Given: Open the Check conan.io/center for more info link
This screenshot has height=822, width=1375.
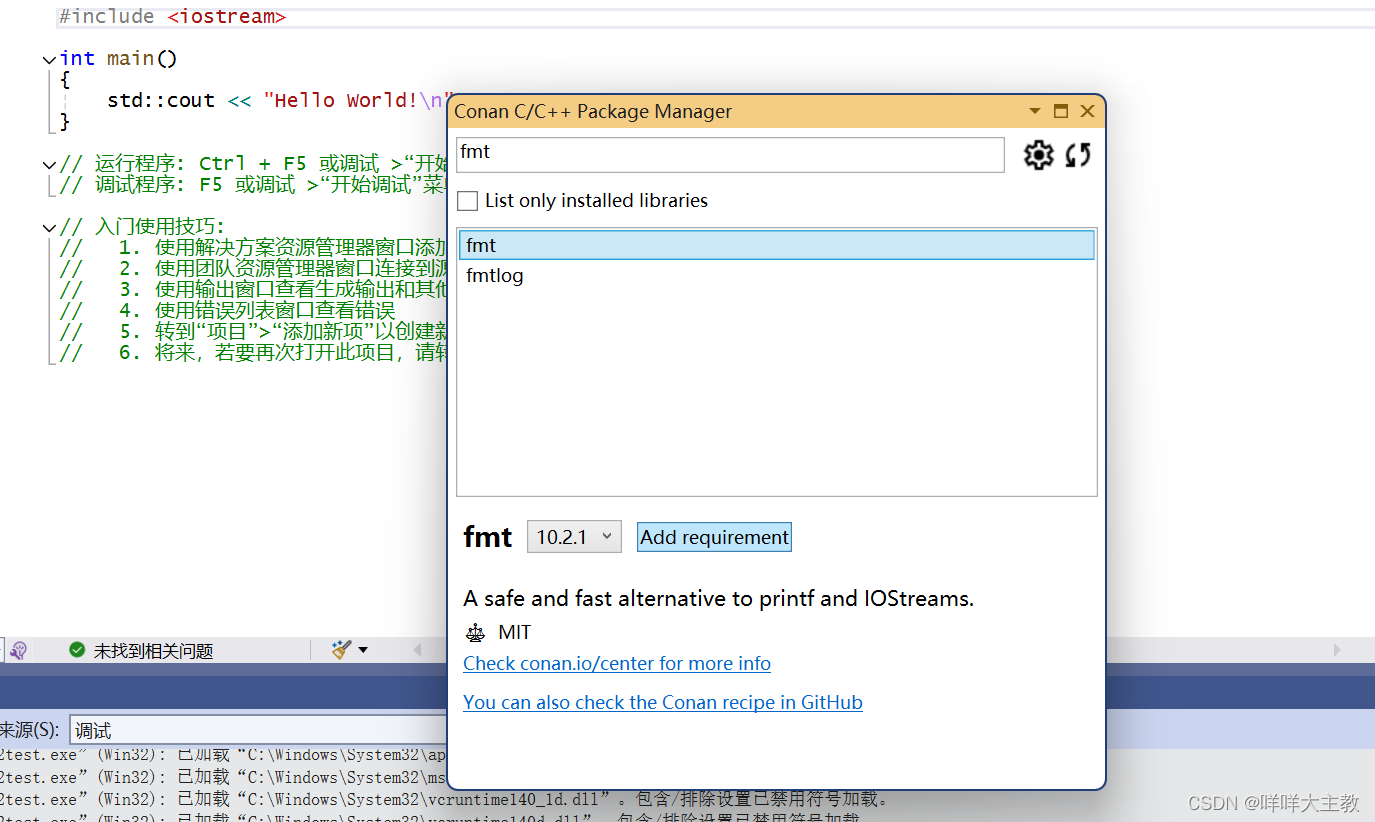Looking at the screenshot, I should click(x=616, y=663).
